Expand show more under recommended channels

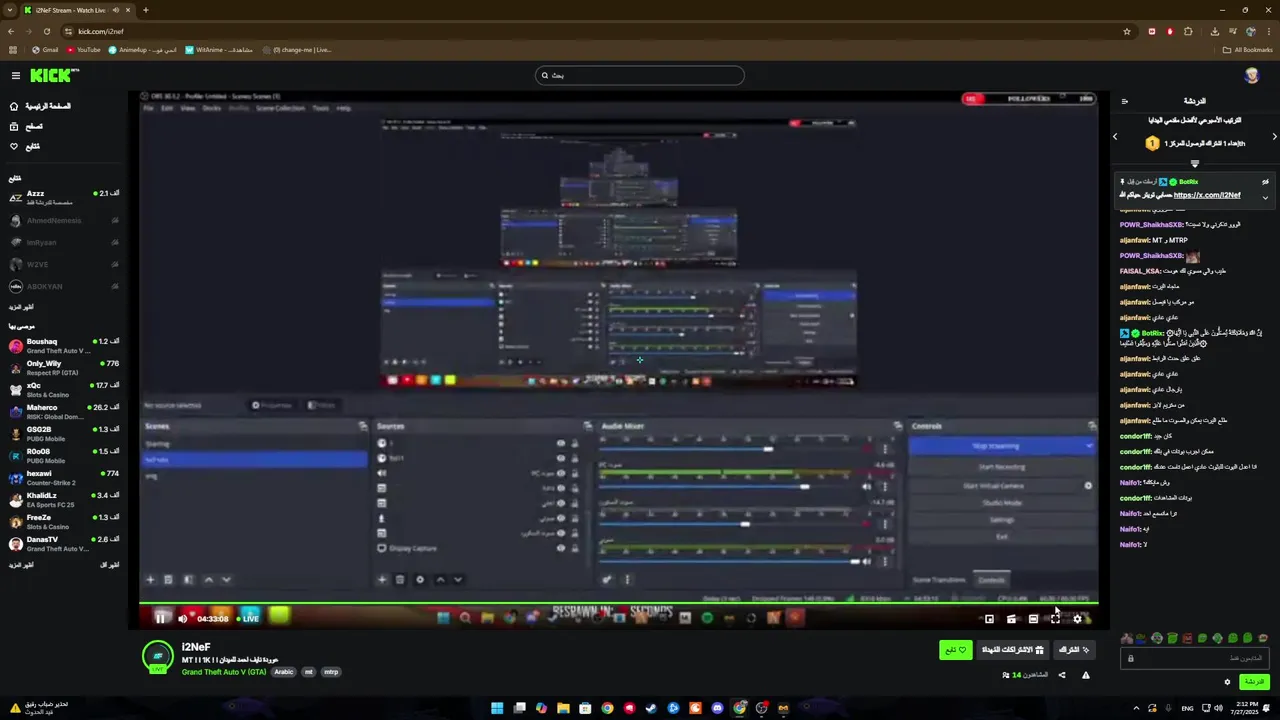coord(21,565)
